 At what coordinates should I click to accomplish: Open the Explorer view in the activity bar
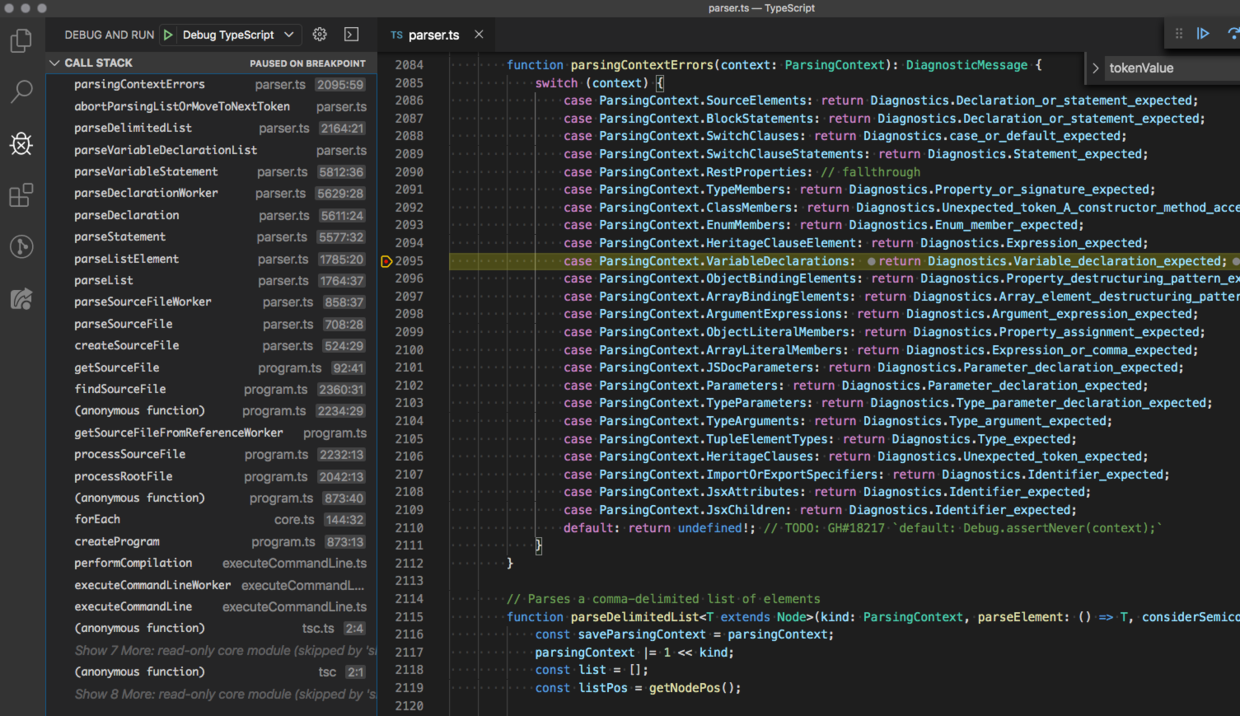[21, 41]
